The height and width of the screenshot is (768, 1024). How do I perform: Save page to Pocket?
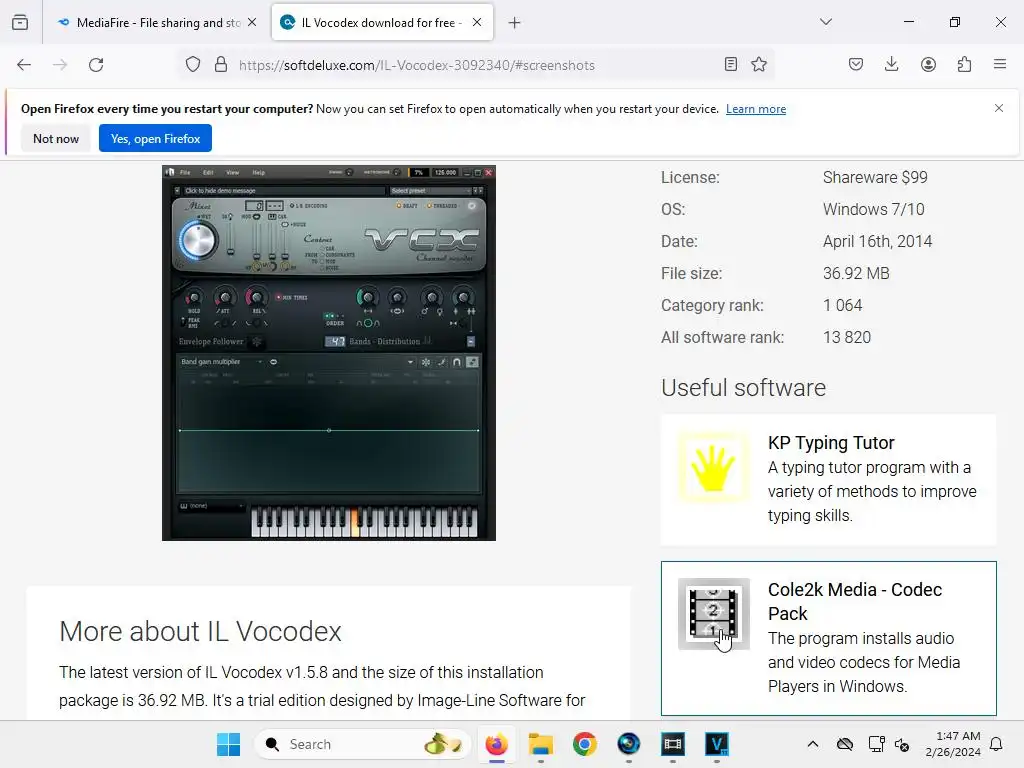(x=856, y=64)
